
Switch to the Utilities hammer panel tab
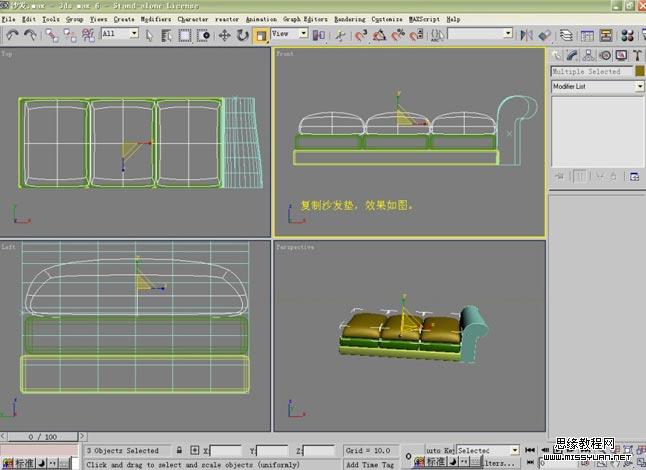(x=637, y=55)
